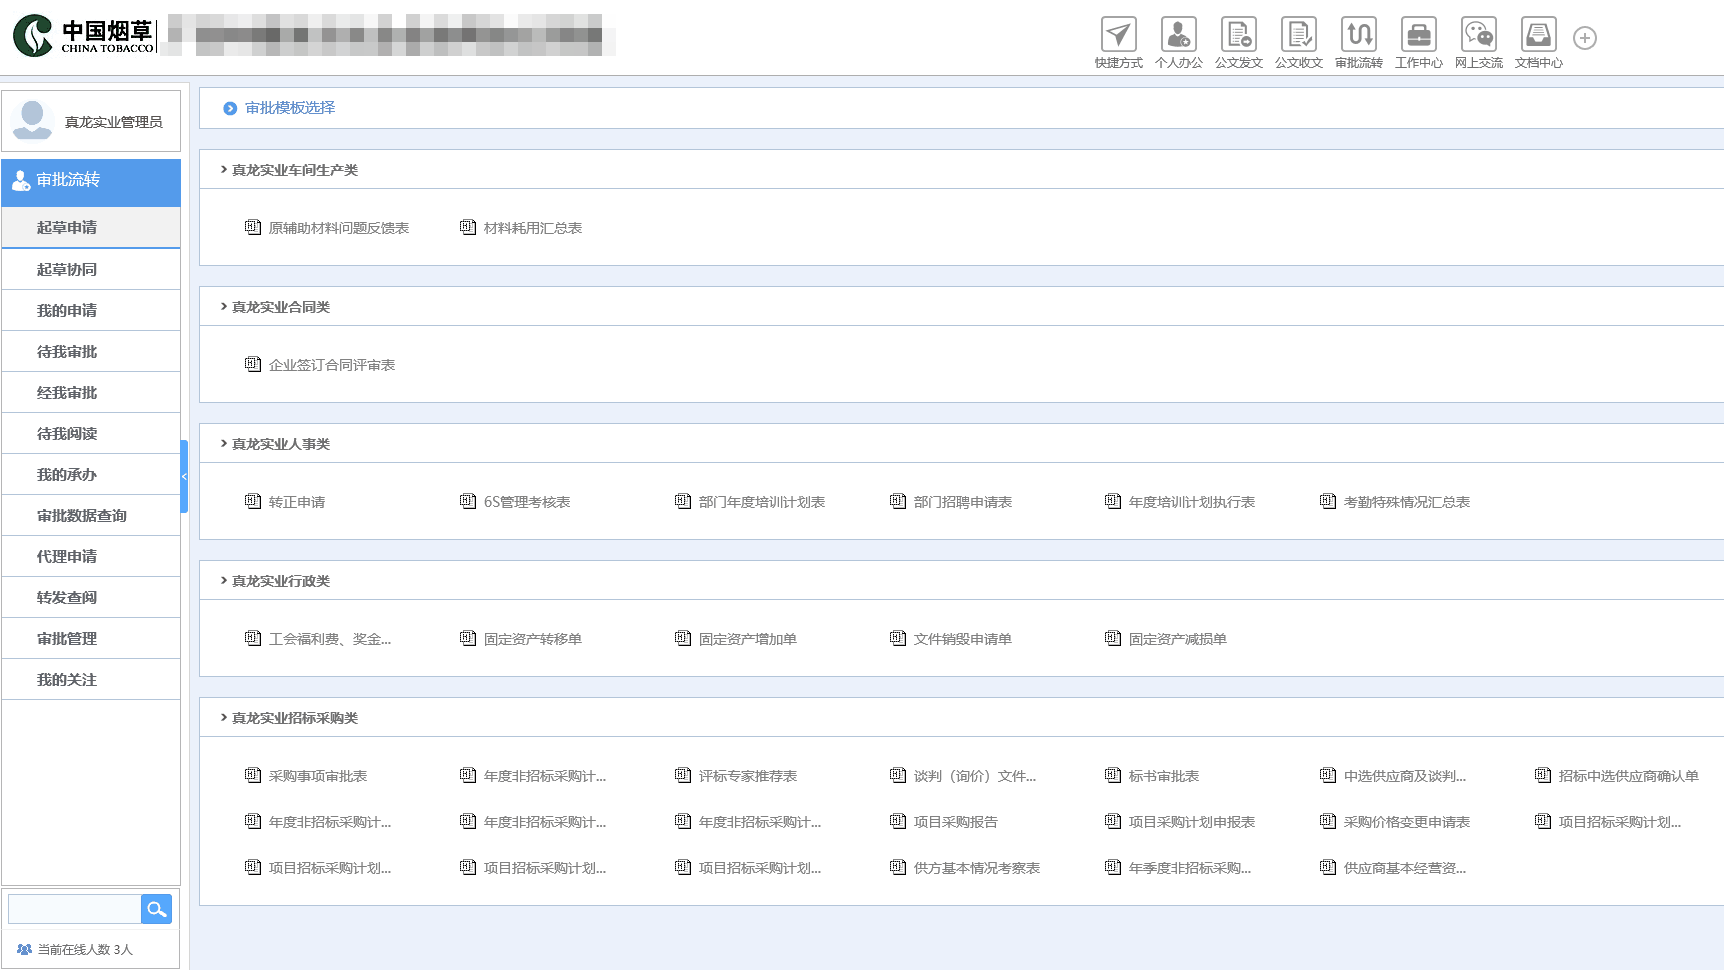Open the 工作中心 briefcase icon
This screenshot has height=970, width=1724.
(1418, 35)
